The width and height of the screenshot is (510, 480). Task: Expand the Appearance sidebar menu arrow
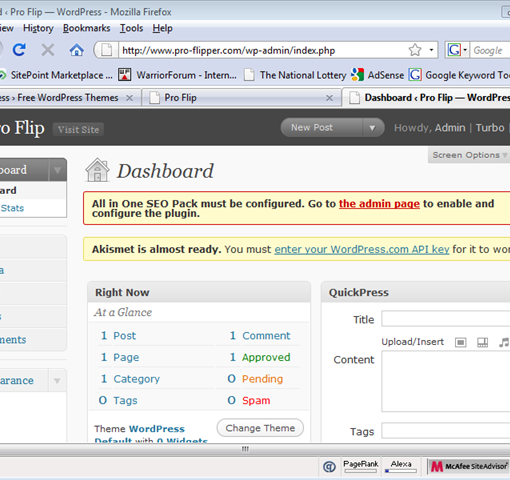[x=57, y=380]
